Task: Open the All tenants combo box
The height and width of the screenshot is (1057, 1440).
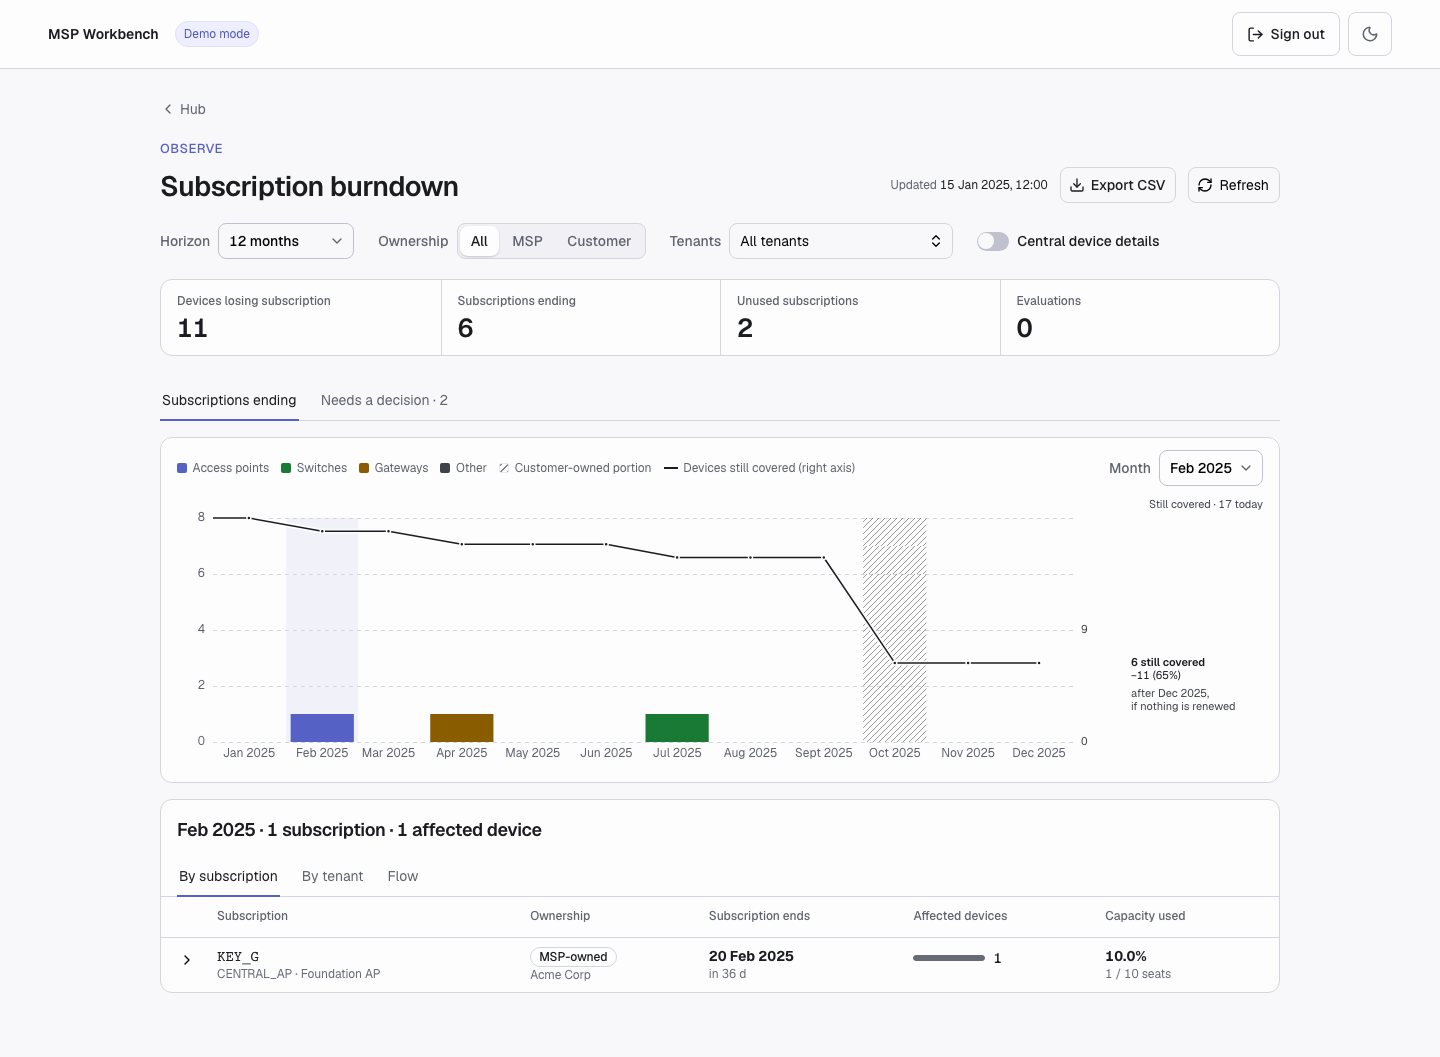Action: point(841,241)
